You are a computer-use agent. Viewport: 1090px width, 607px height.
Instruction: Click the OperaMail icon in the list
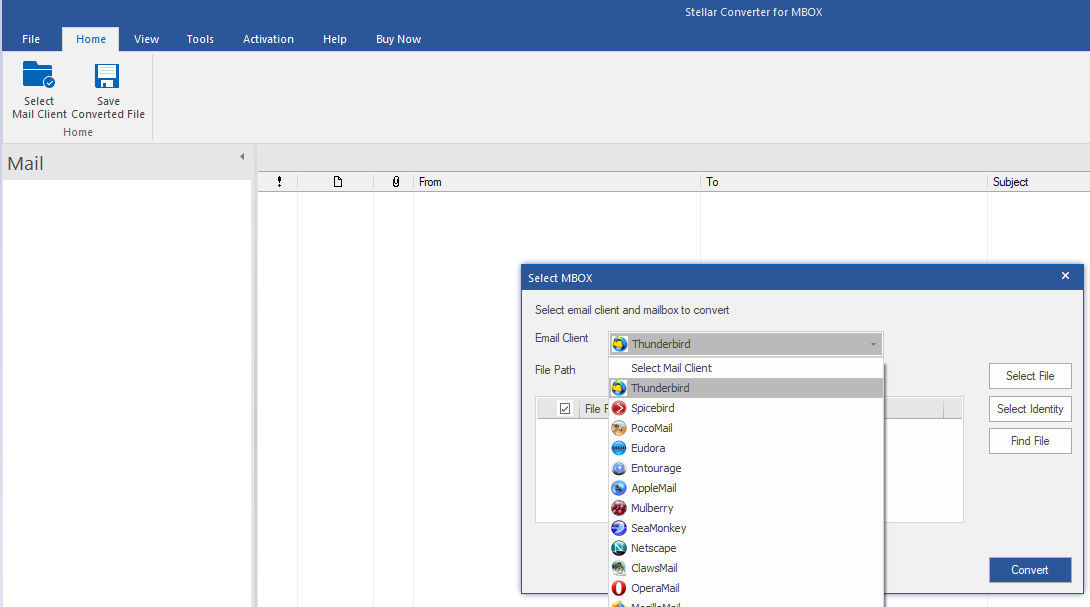tap(619, 588)
